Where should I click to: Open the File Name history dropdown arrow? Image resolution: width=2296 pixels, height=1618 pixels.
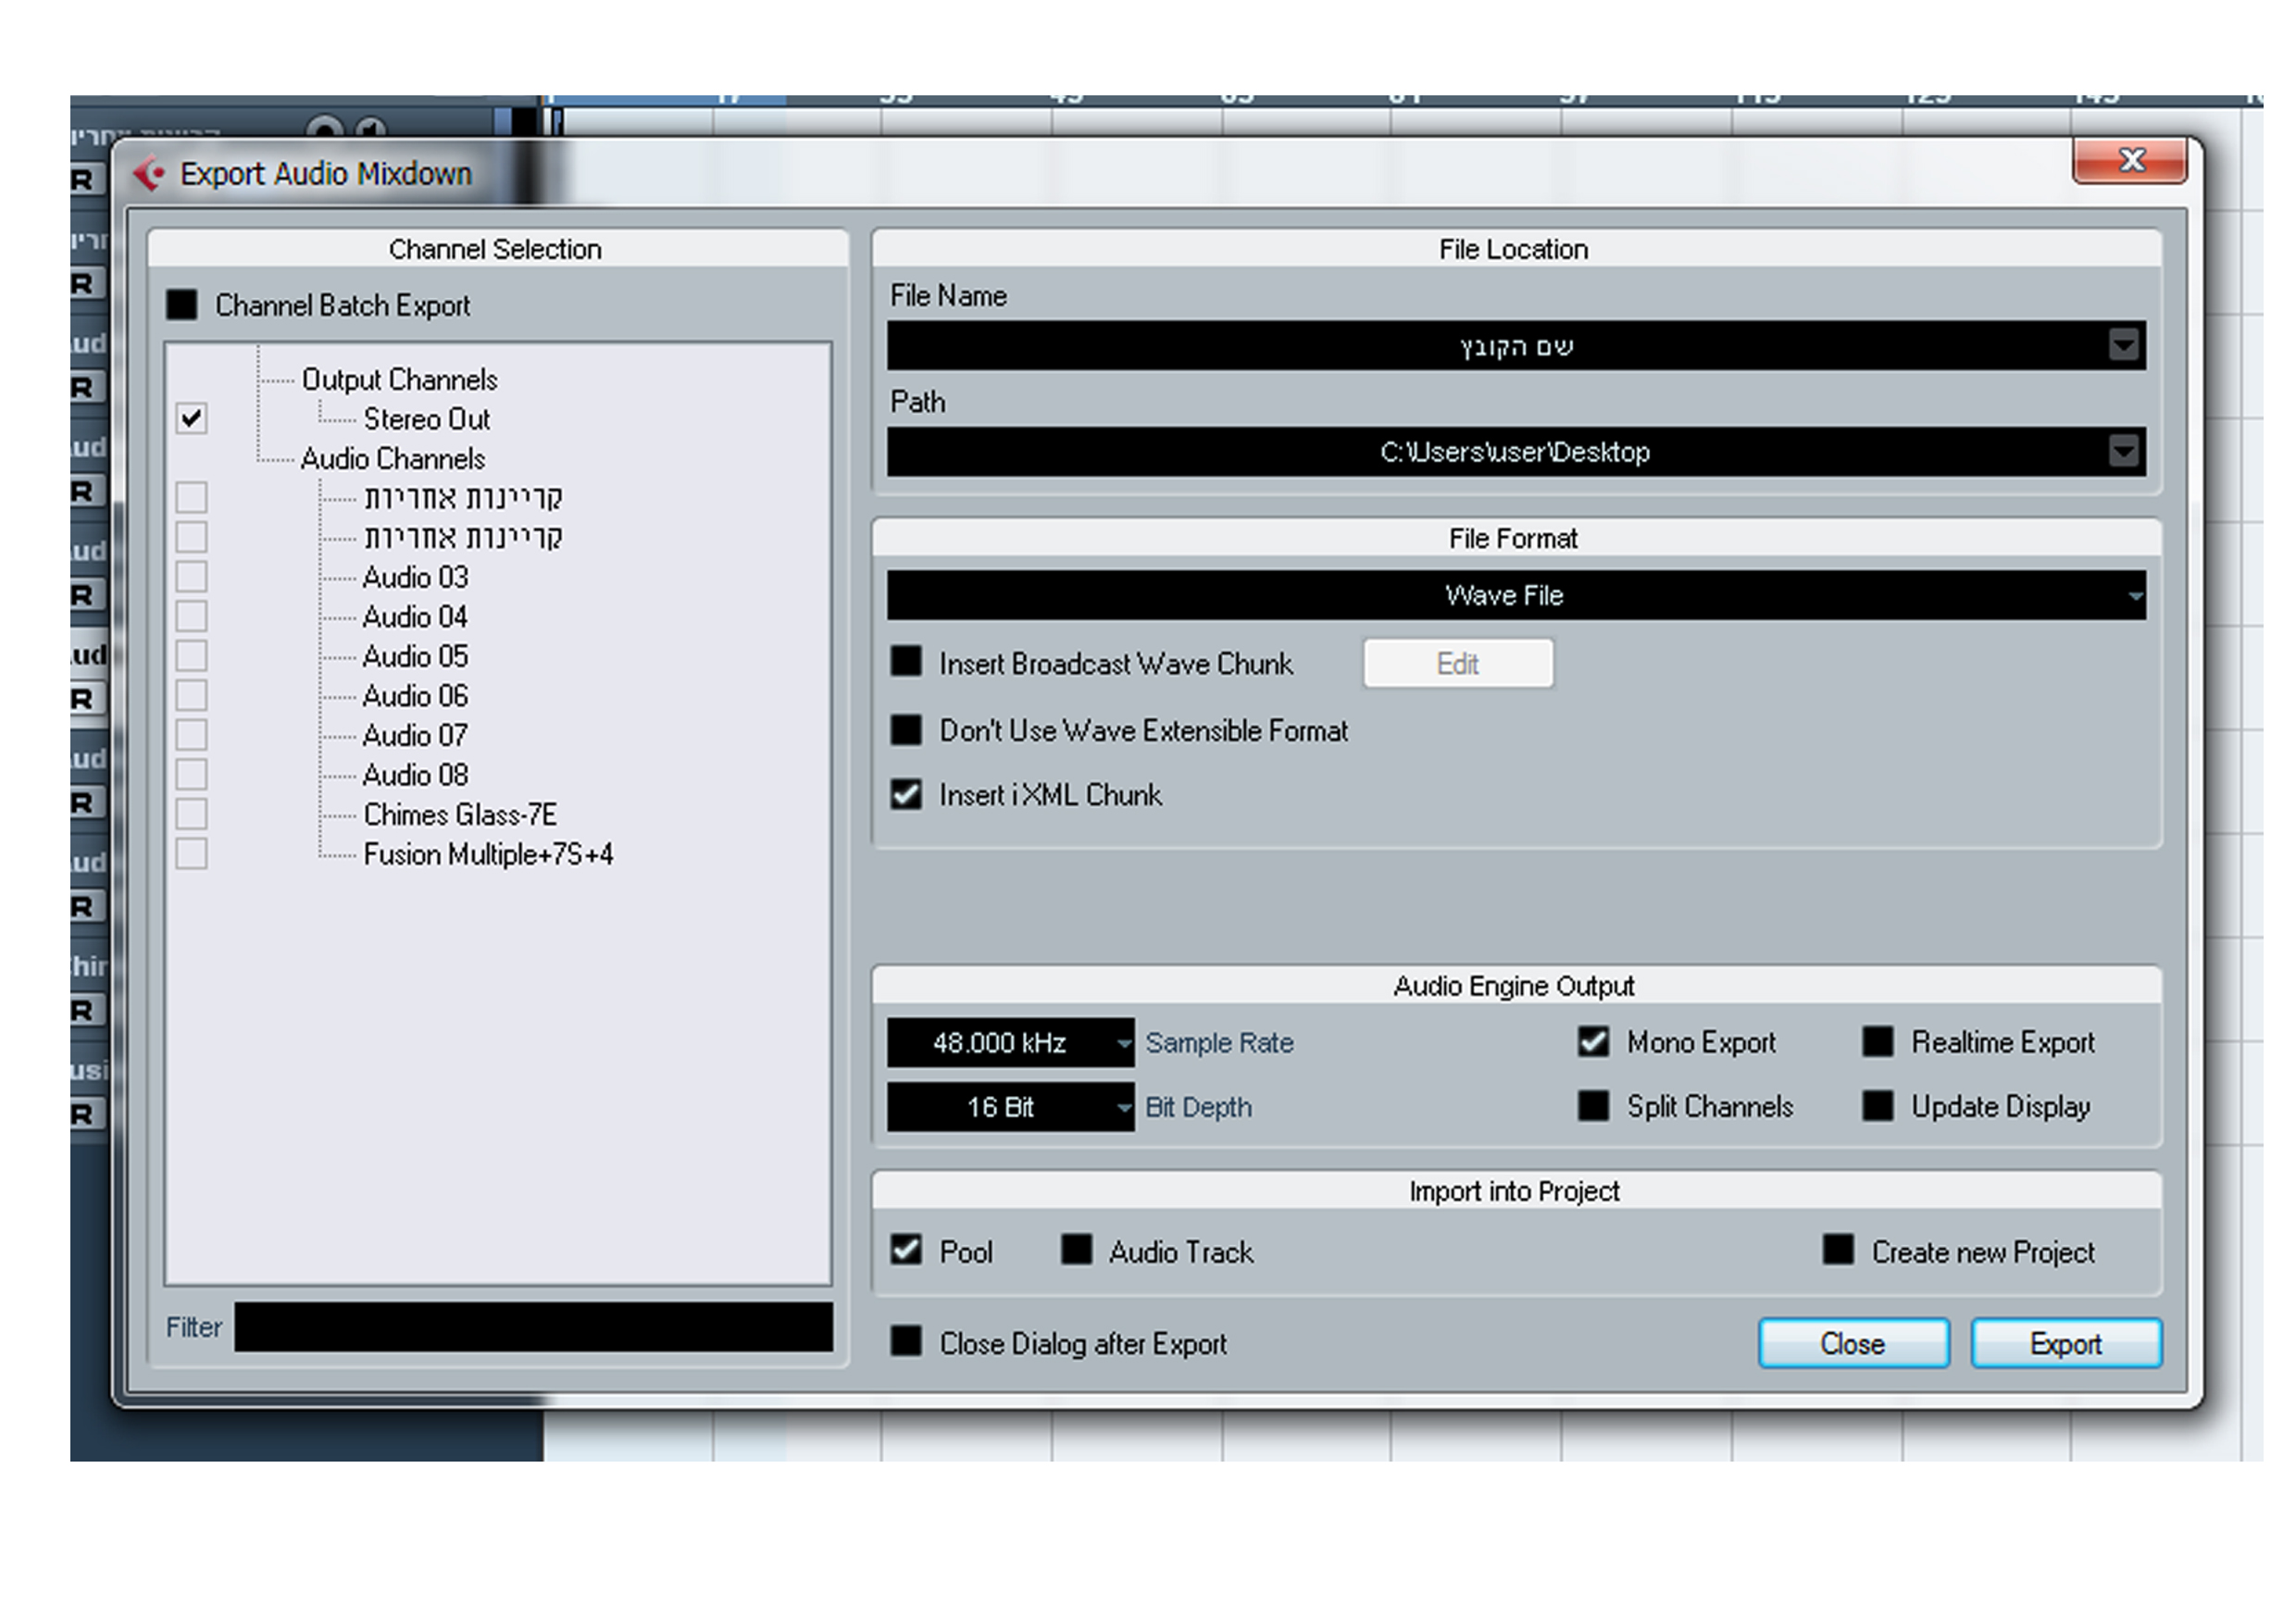tap(2123, 346)
